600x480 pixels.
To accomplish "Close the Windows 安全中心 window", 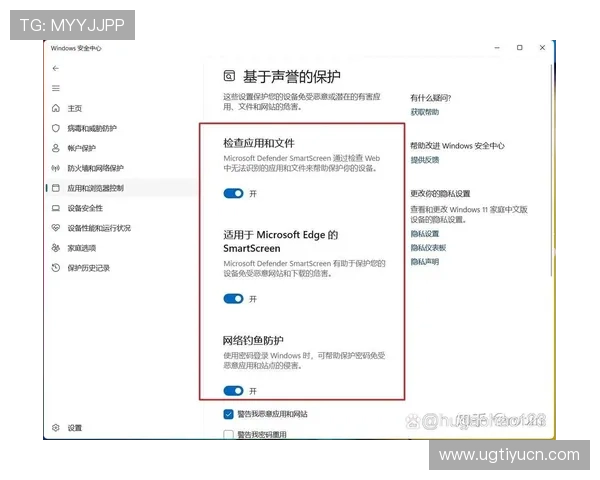I will point(542,48).
